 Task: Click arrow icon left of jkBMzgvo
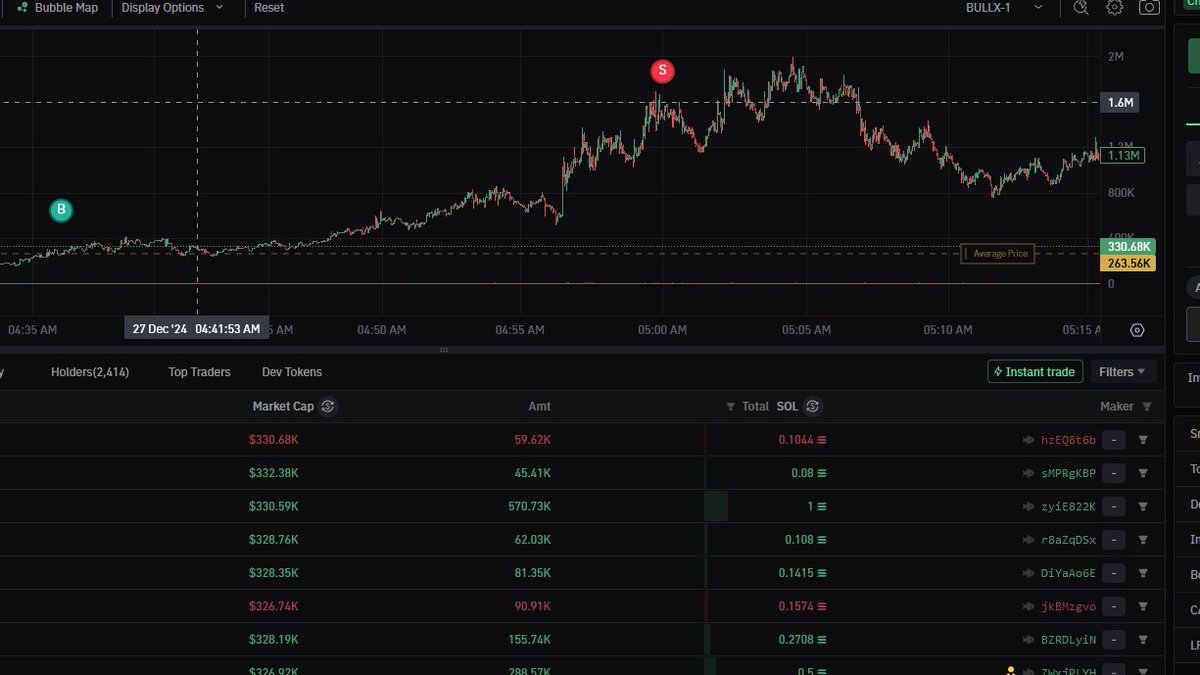pyautogui.click(x=1028, y=607)
